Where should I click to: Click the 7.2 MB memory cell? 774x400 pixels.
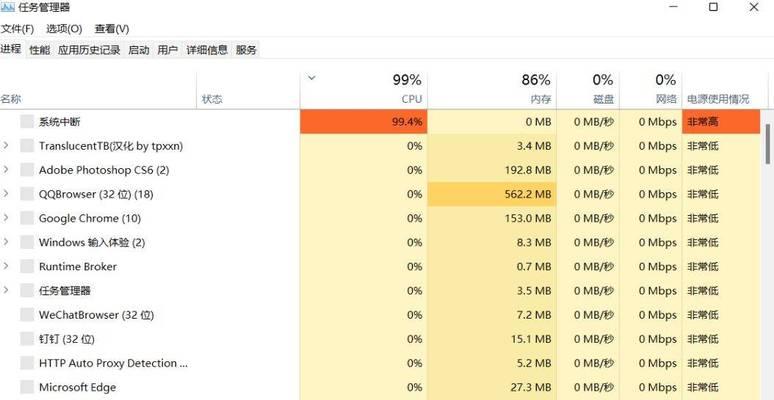point(492,315)
